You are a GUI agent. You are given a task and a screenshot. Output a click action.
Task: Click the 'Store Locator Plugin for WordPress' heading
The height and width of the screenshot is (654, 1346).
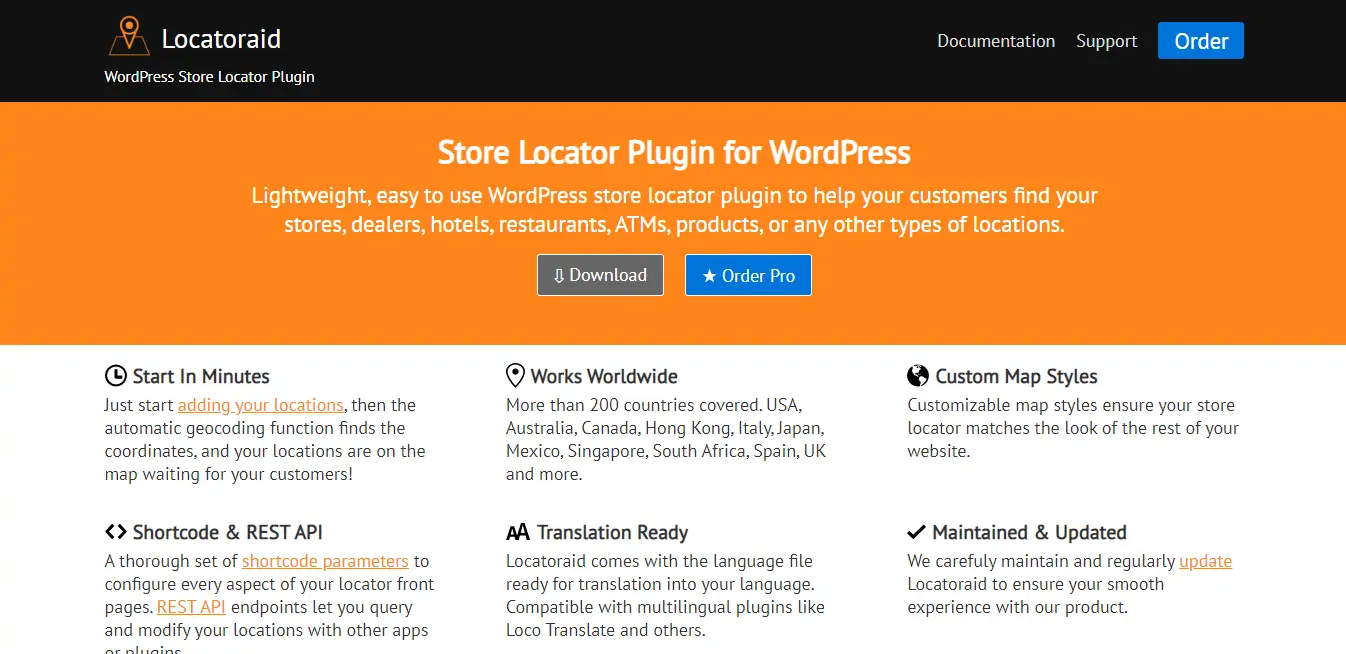(x=674, y=153)
